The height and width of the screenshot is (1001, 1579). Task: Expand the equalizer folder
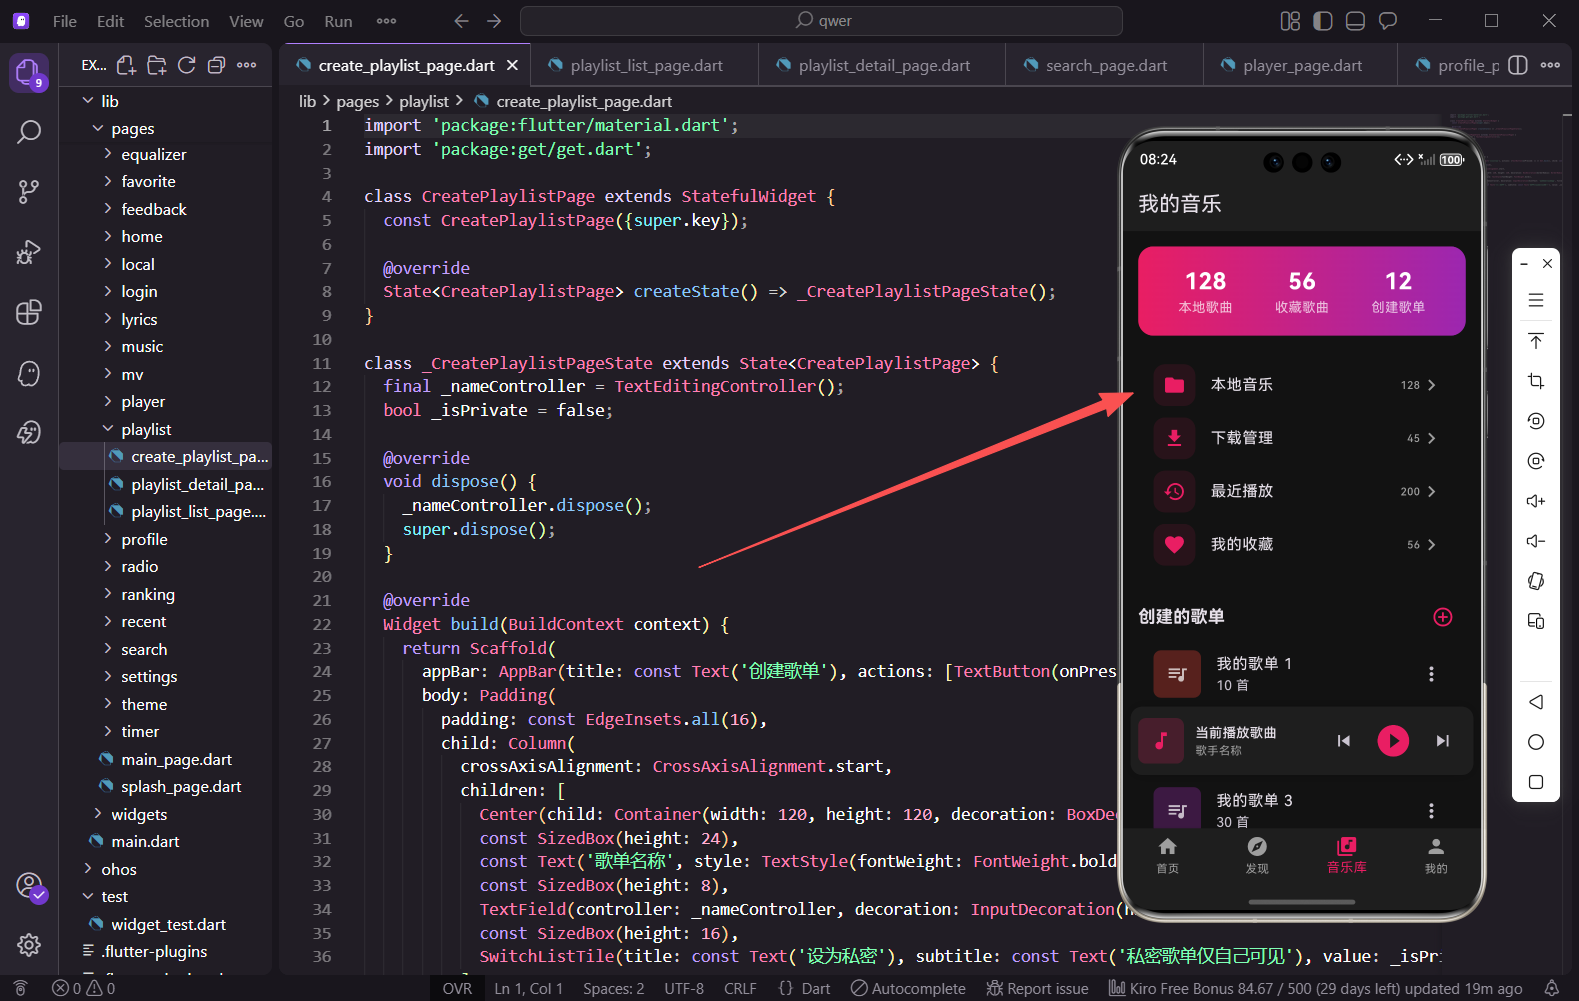153,154
